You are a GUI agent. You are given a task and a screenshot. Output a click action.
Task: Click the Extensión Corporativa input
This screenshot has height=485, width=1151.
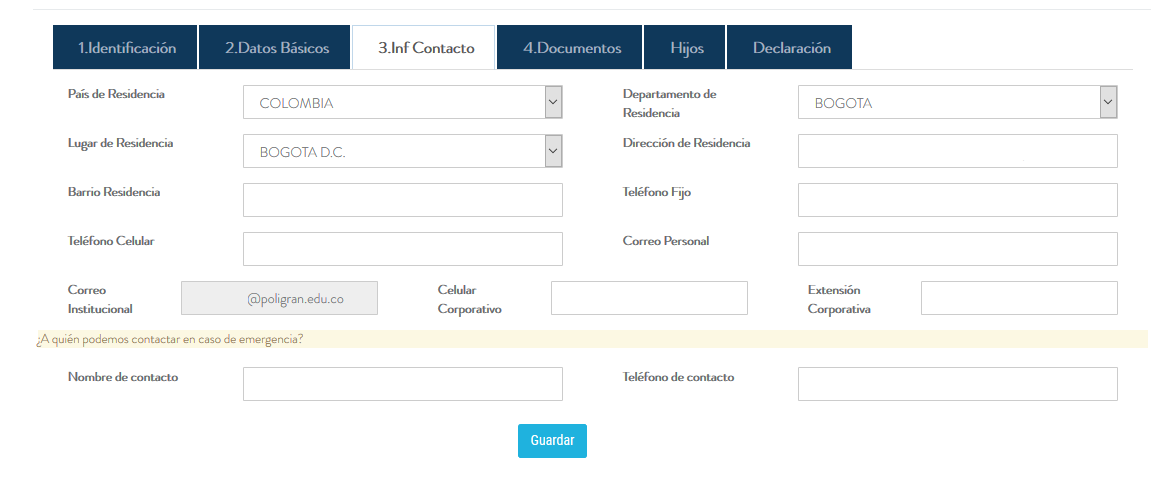pos(1018,298)
